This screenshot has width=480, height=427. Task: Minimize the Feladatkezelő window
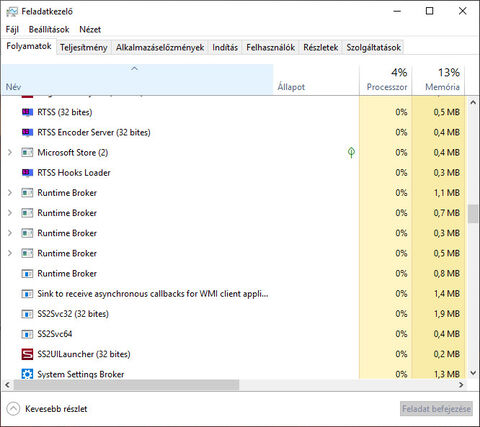click(x=397, y=11)
